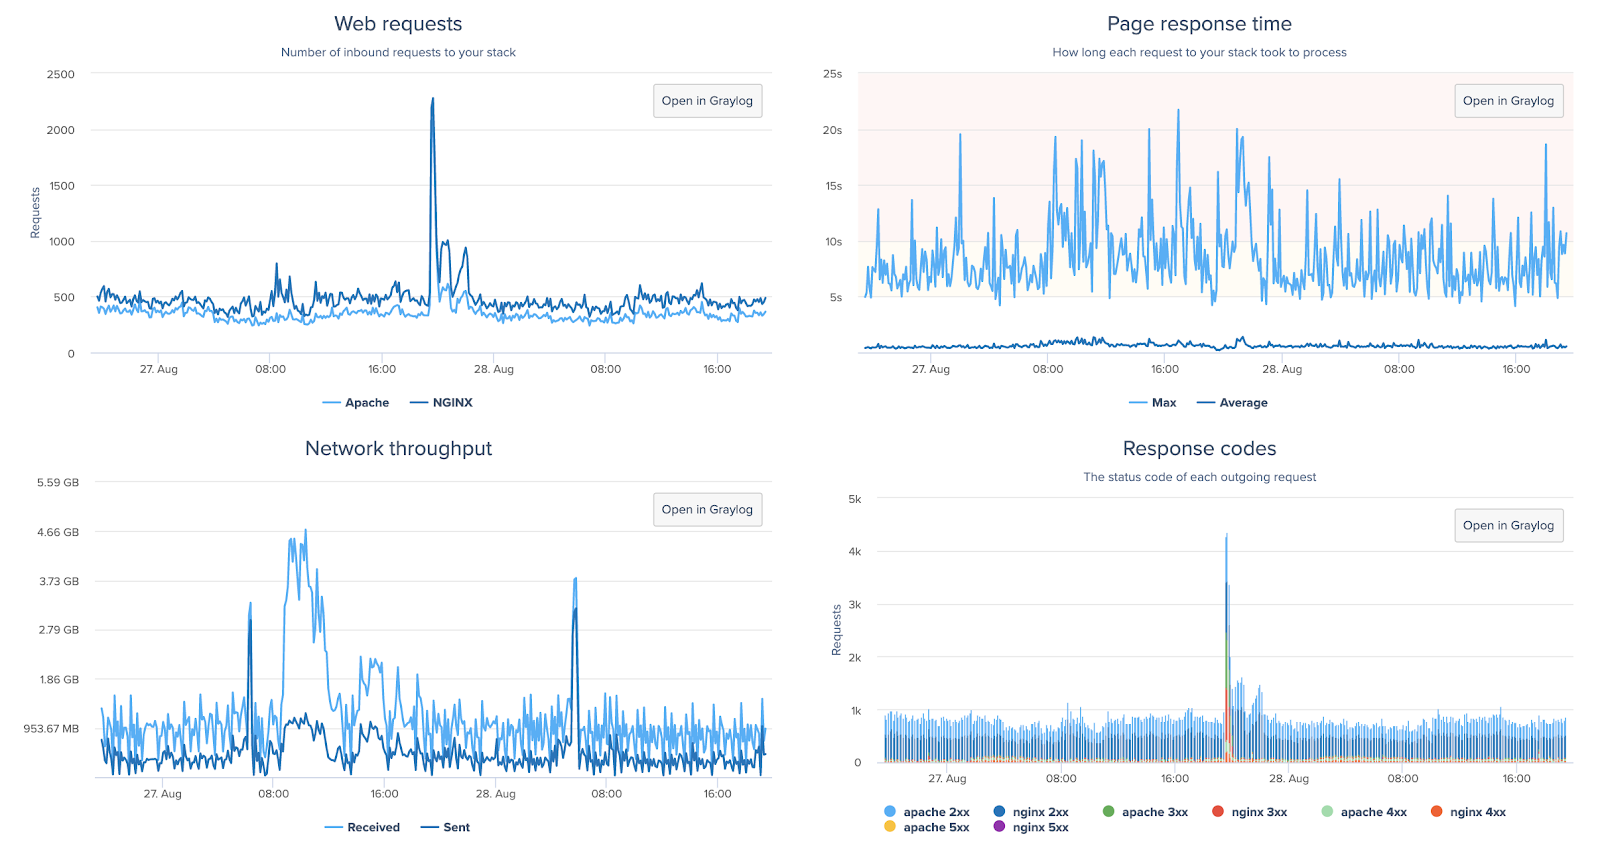This screenshot has height=852, width=1600.
Task: Click the nginx 3xx legend dot
Action: click(1218, 811)
